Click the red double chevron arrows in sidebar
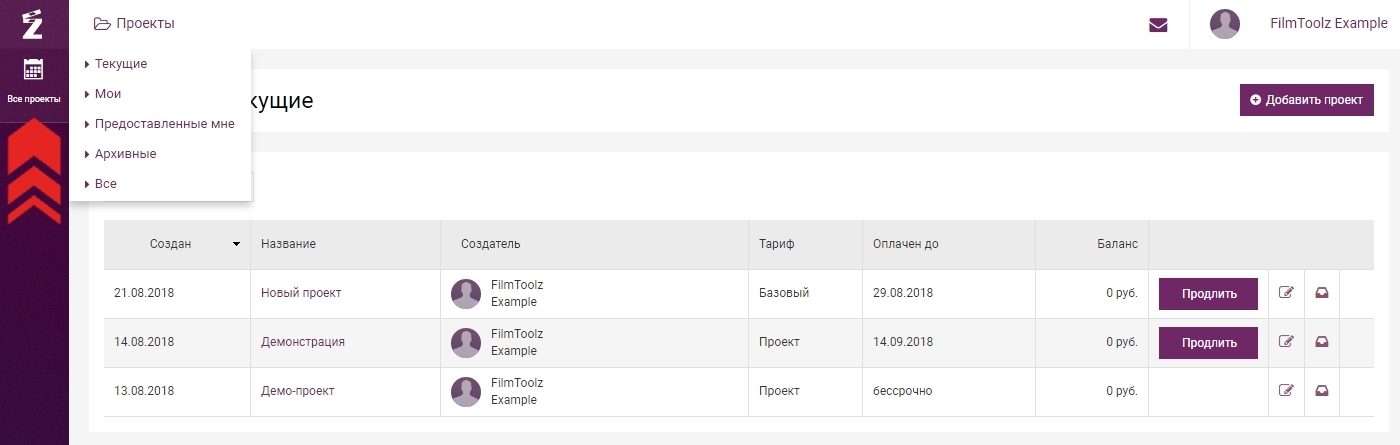The image size is (1400, 445). point(34,171)
